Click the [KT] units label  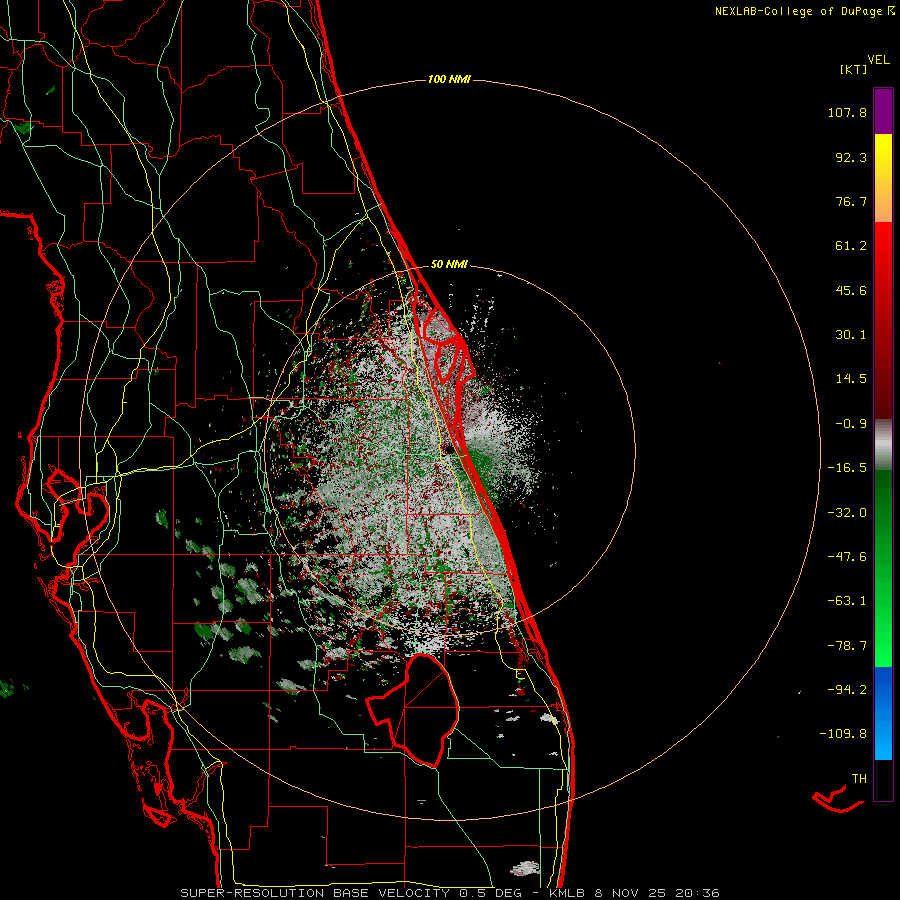pyautogui.click(x=854, y=69)
